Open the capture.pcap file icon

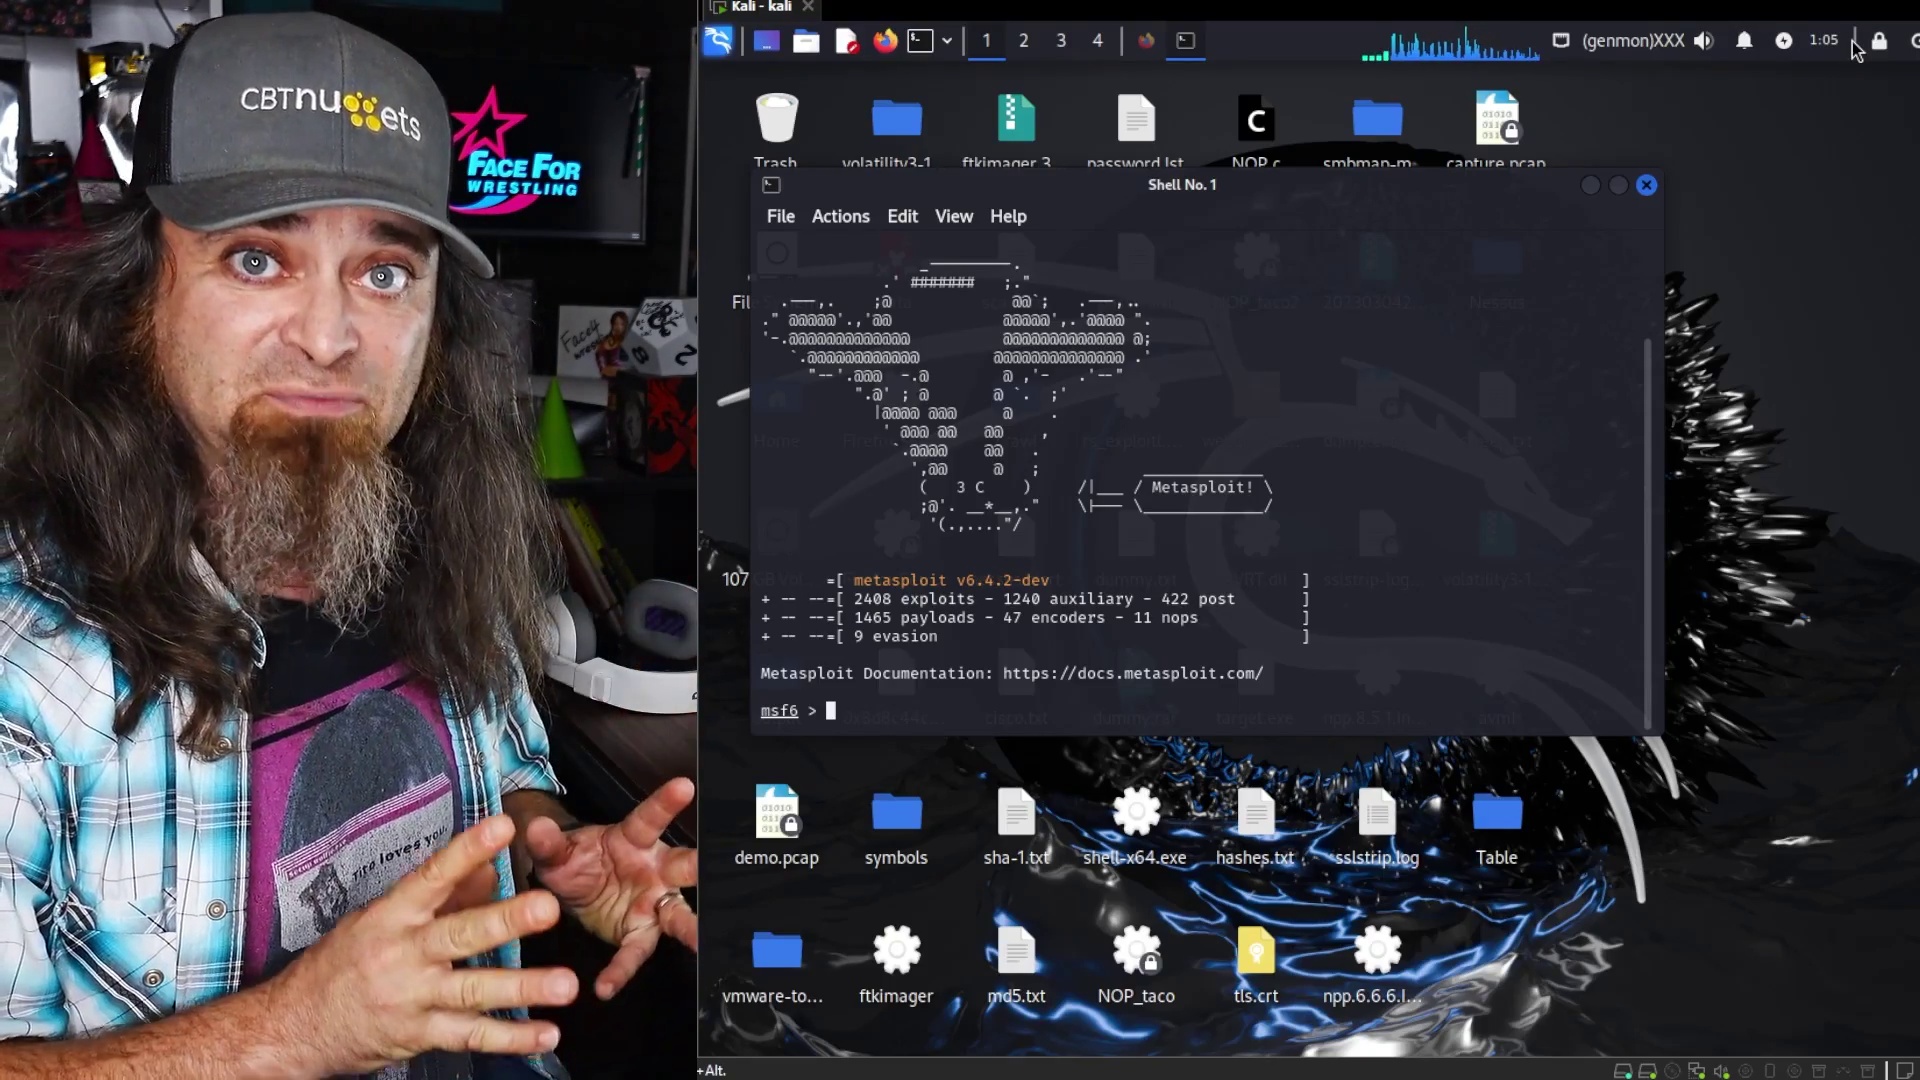(1495, 117)
